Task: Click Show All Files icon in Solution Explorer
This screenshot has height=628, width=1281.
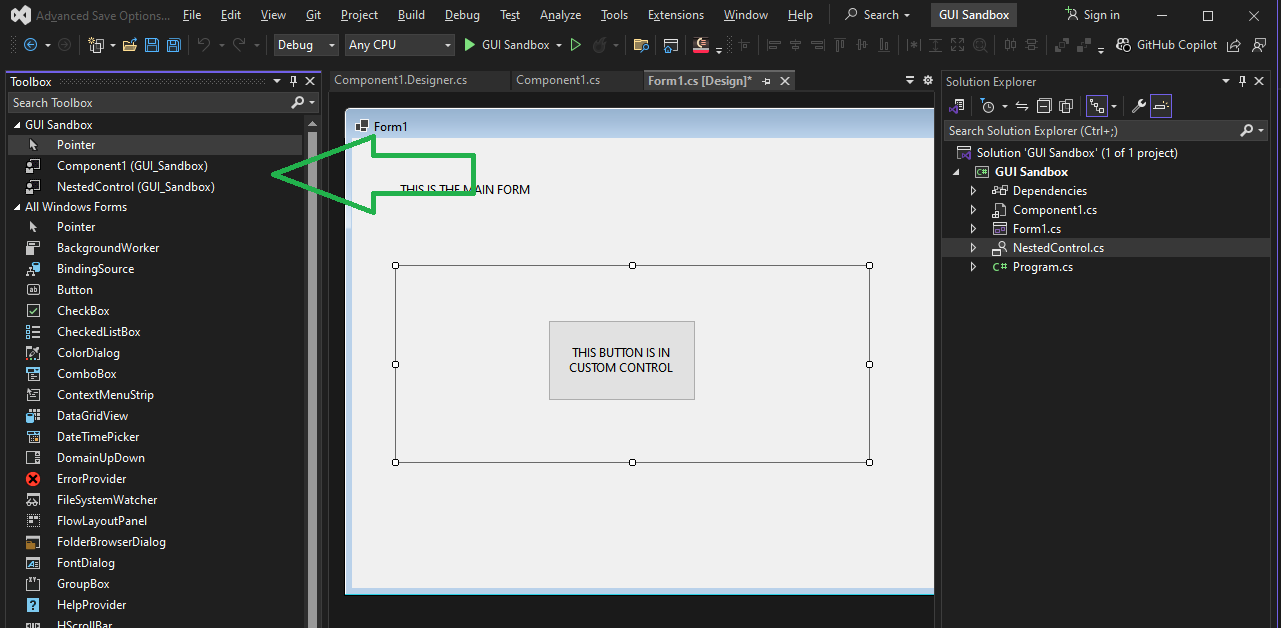Action: 1066,106
